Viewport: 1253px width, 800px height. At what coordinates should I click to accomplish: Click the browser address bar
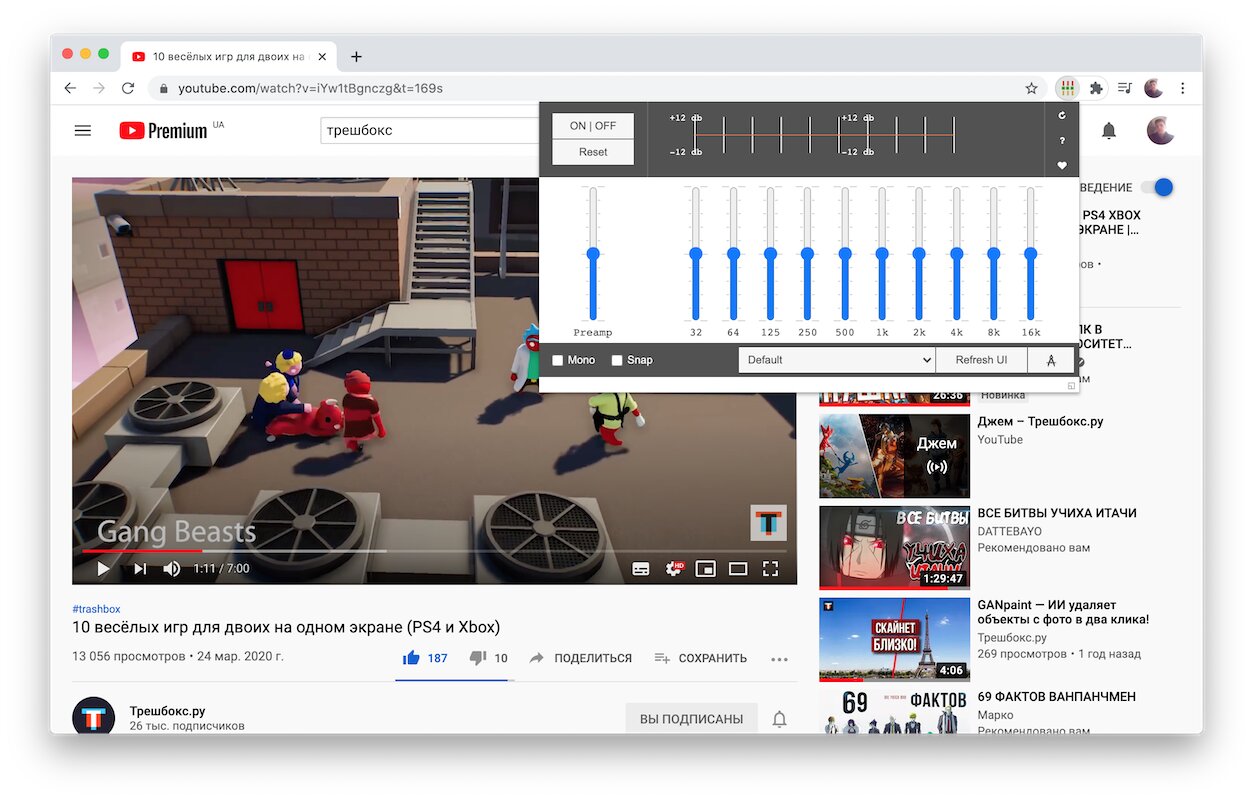[x=596, y=88]
